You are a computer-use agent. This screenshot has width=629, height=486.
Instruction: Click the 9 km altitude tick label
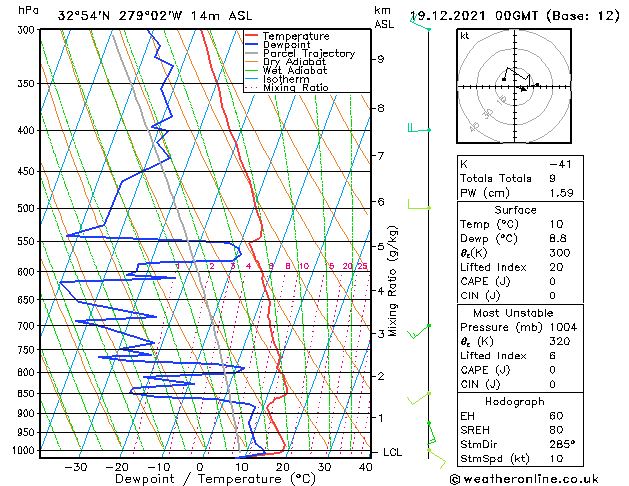click(380, 59)
